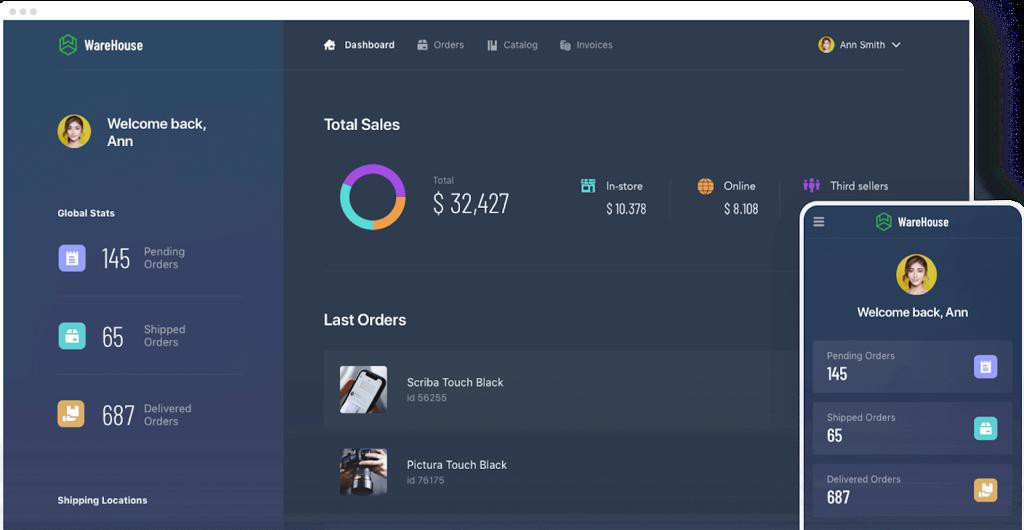Image resolution: width=1024 pixels, height=530 pixels.
Task: Click the order id 56255 text
Action: click(x=426, y=398)
